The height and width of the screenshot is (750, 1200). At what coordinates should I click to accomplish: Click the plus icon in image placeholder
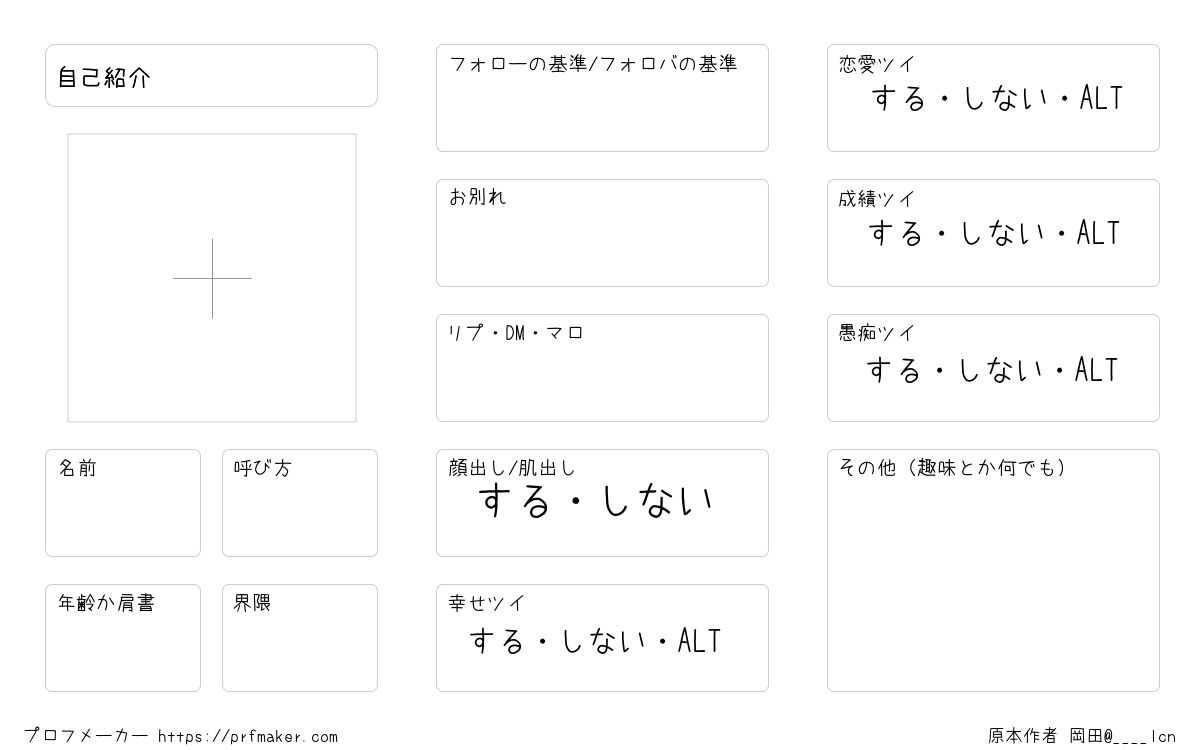point(212,278)
